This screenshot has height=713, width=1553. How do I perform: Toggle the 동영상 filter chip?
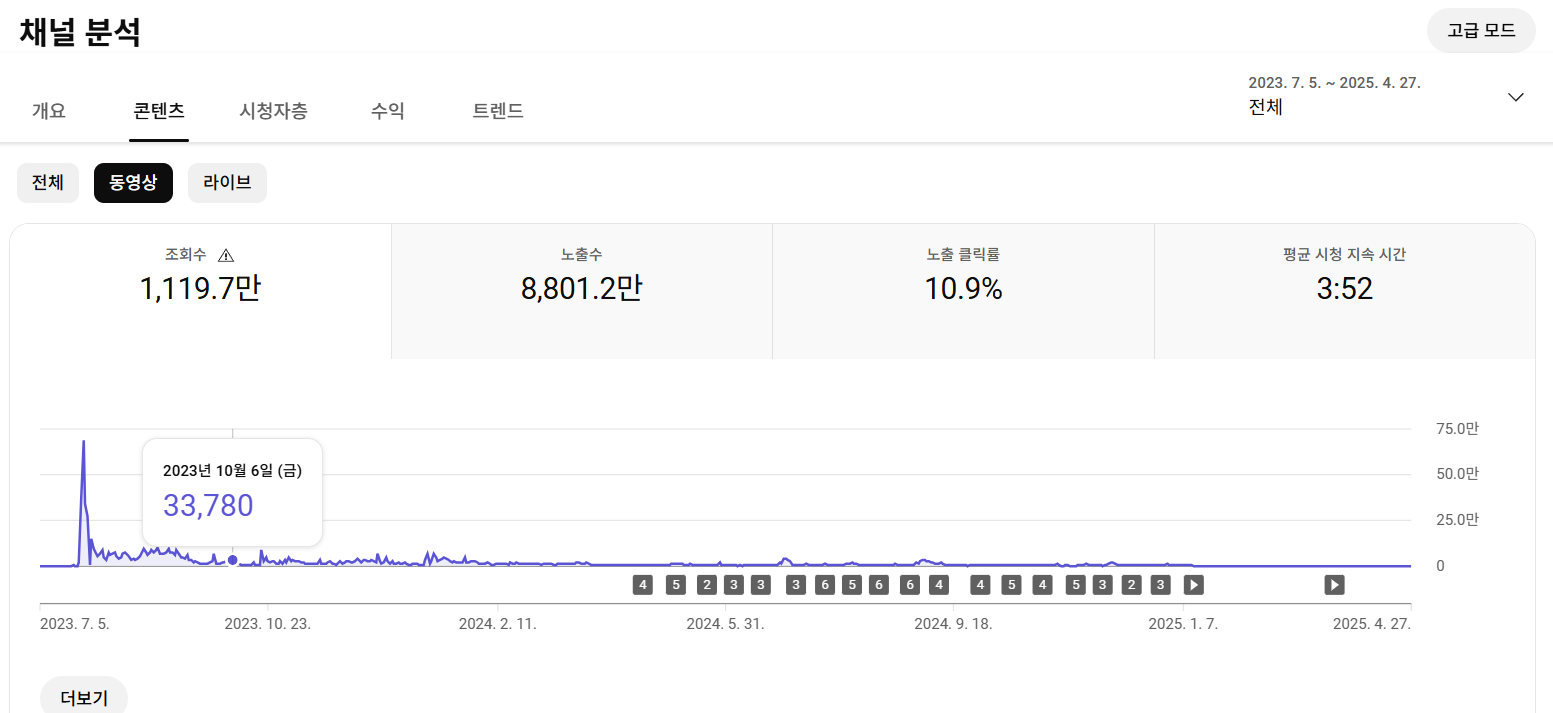click(x=133, y=183)
